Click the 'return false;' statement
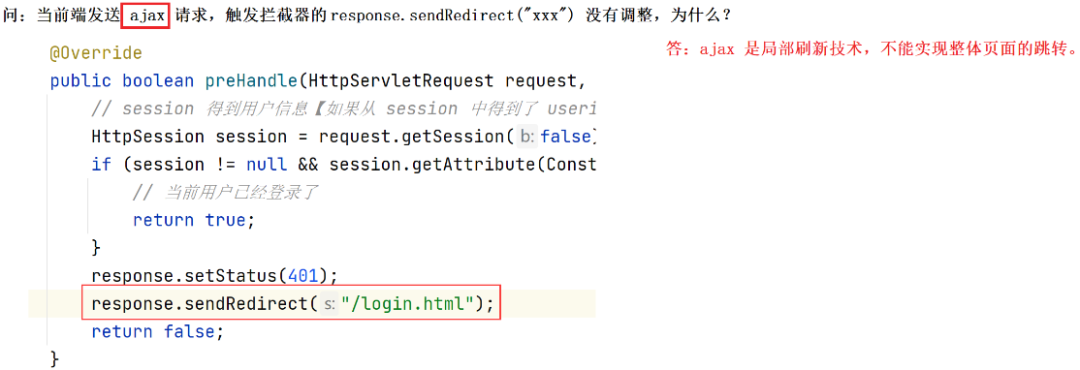The height and width of the screenshot is (370, 1080). point(158,331)
